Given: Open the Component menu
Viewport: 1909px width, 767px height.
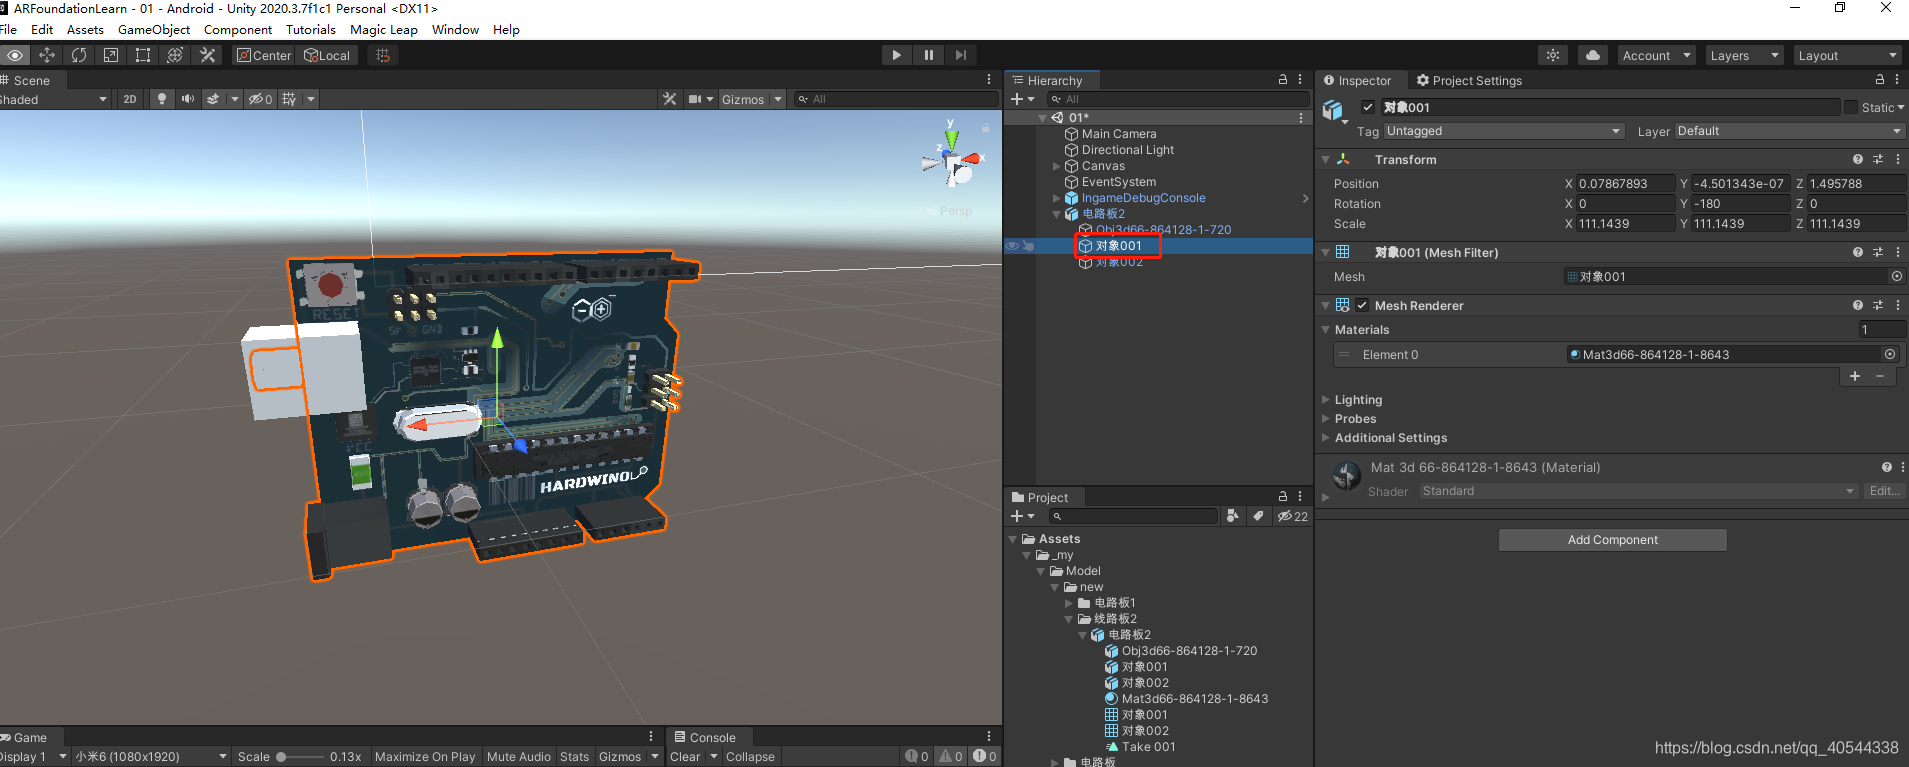Looking at the screenshot, I should click(238, 29).
